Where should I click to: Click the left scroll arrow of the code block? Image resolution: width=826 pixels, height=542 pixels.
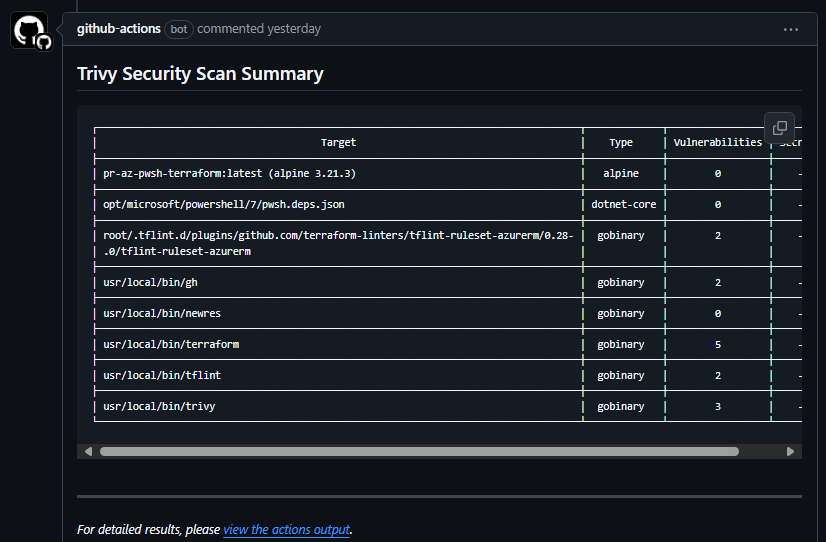click(x=88, y=451)
